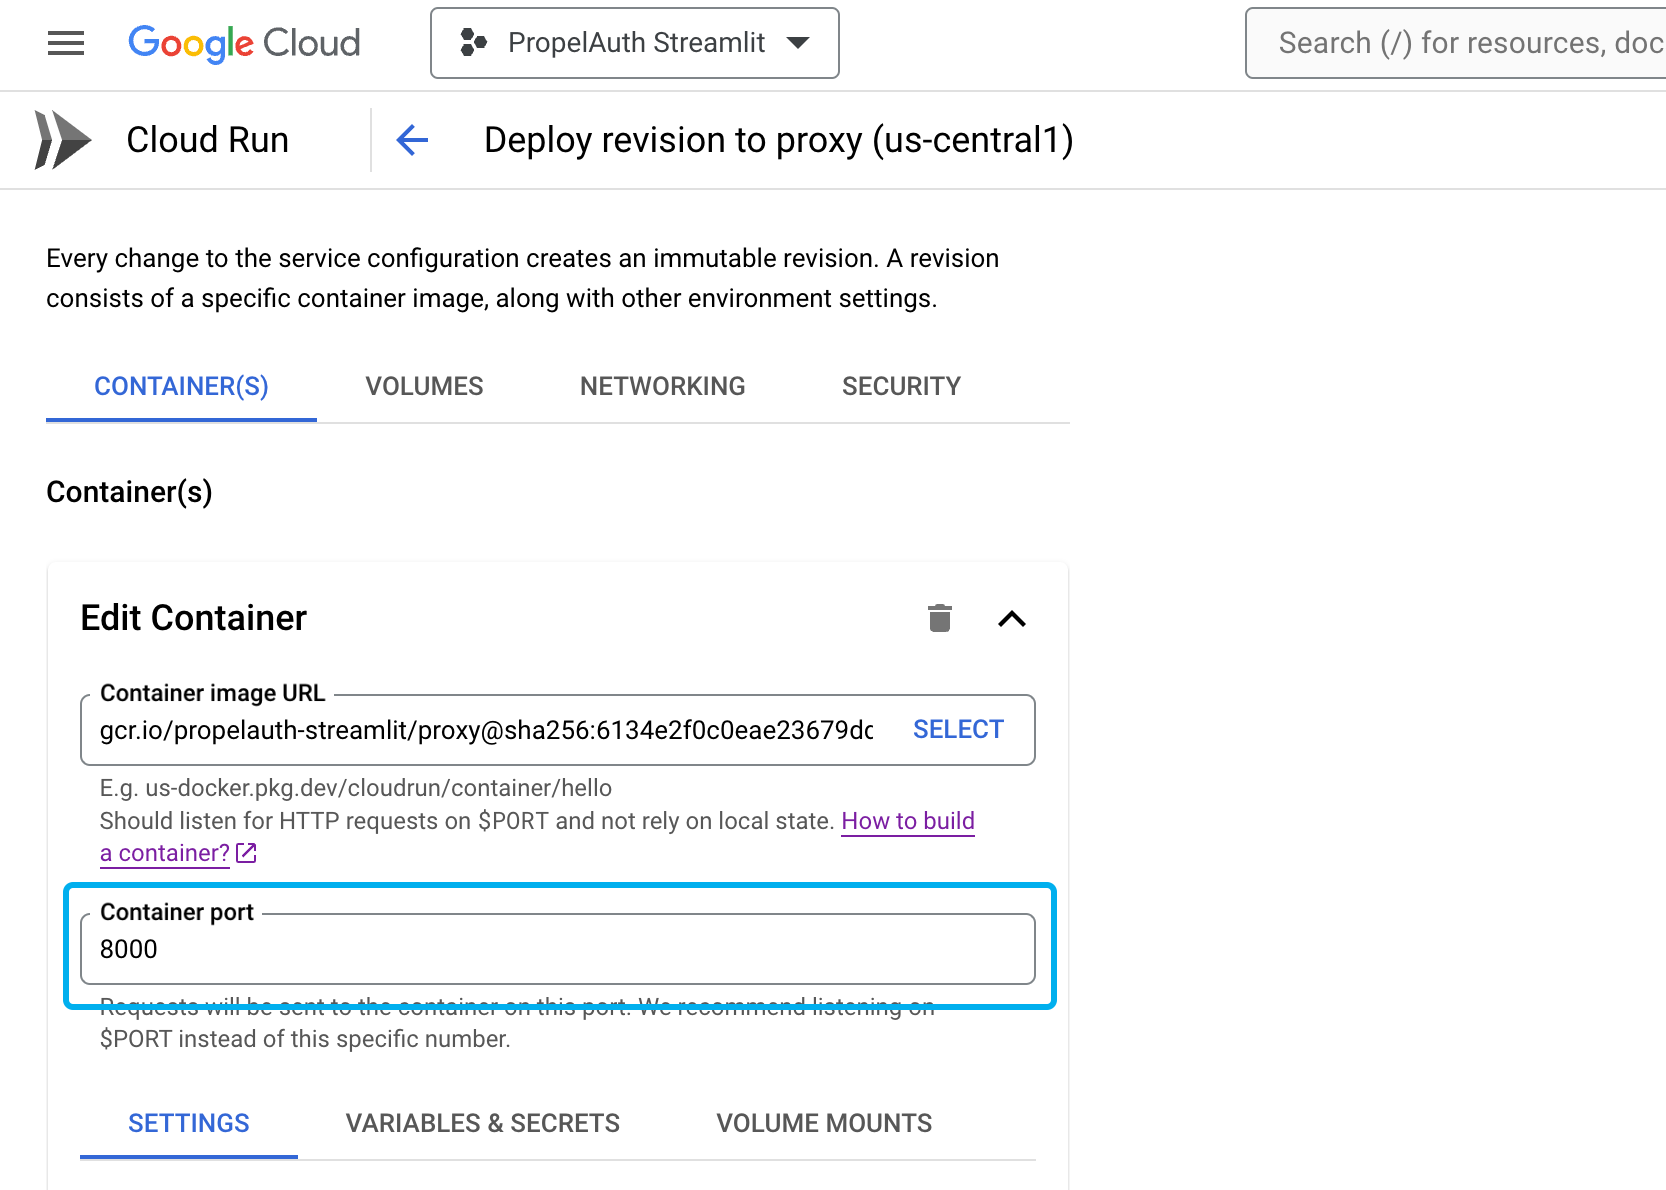Open the hamburger navigation menu
Viewport: 1666px width, 1190px height.
pos(66,43)
